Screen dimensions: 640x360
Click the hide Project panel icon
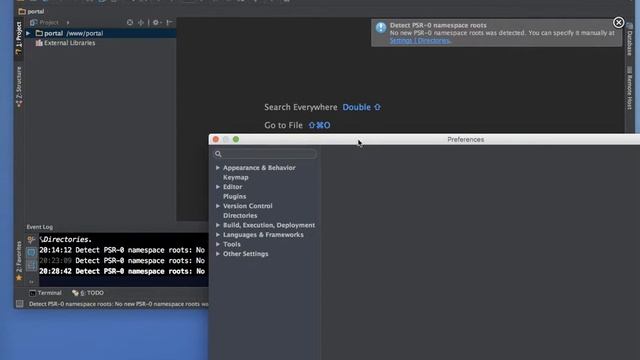(169, 22)
